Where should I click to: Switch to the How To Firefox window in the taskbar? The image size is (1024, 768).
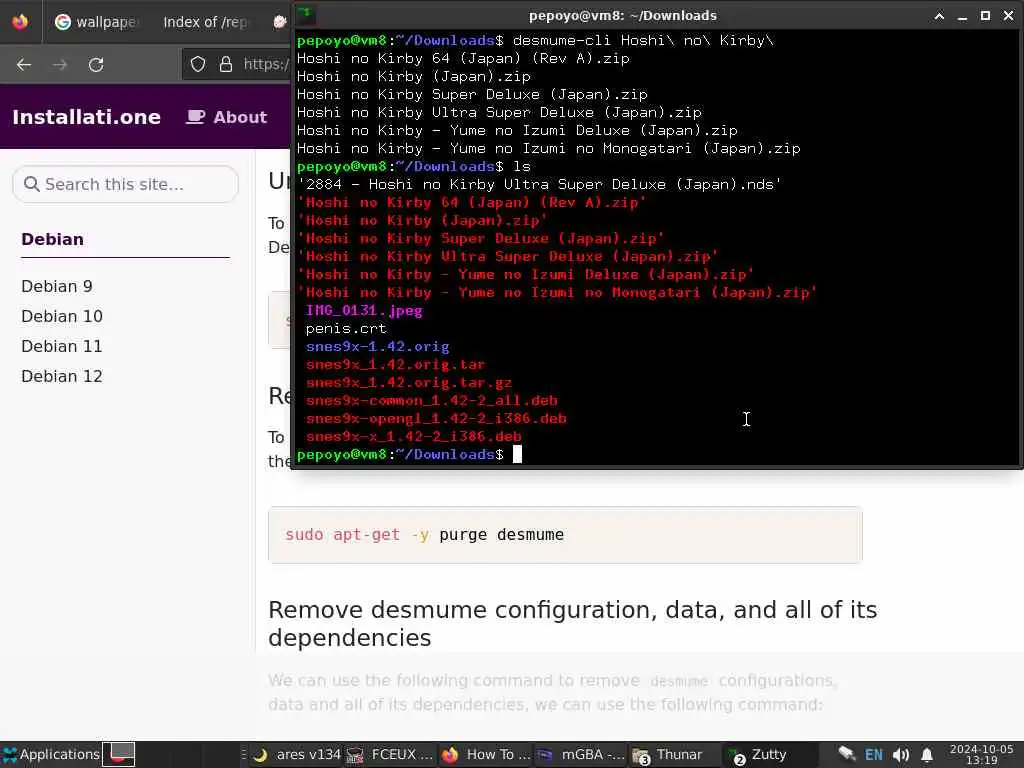click(x=487, y=755)
